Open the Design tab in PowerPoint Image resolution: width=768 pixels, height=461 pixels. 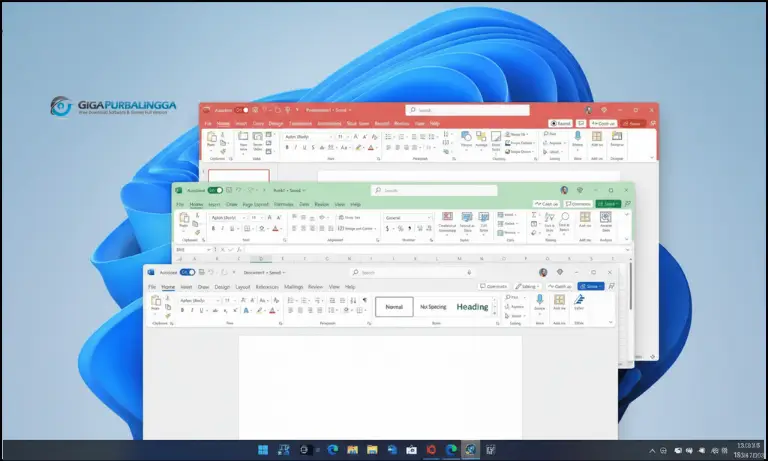click(276, 123)
